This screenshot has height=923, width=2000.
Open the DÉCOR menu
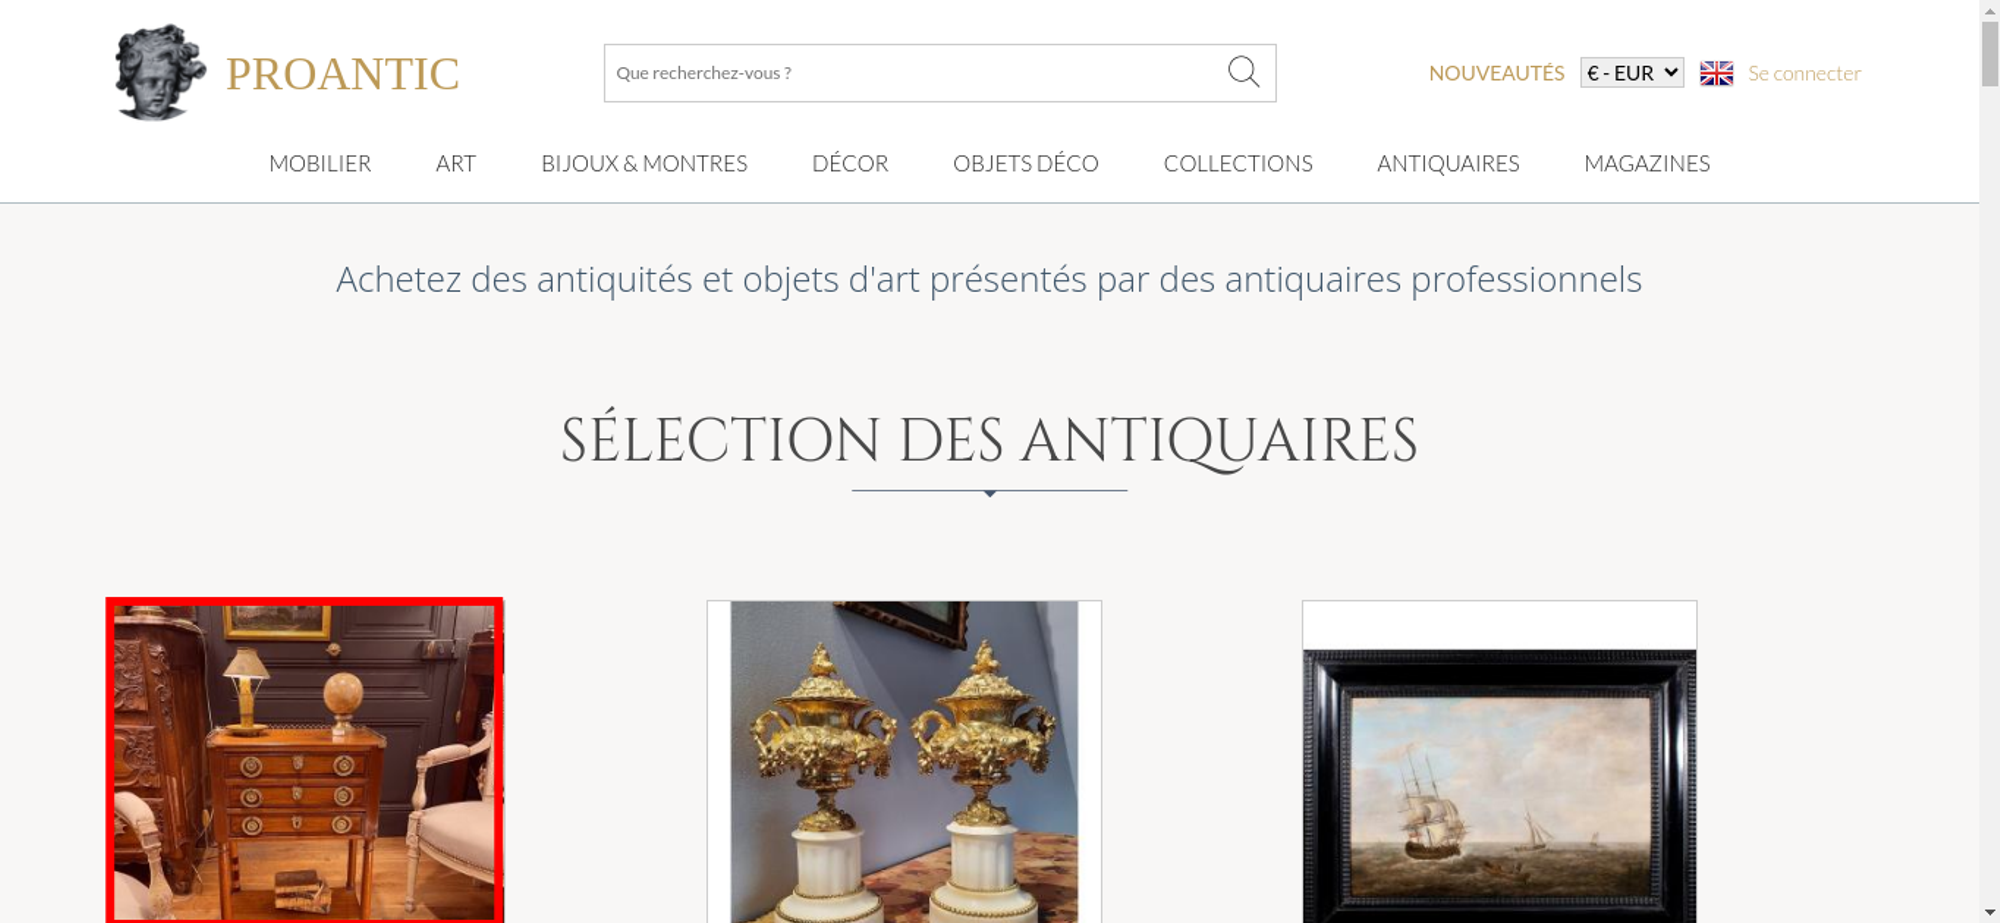coord(850,163)
